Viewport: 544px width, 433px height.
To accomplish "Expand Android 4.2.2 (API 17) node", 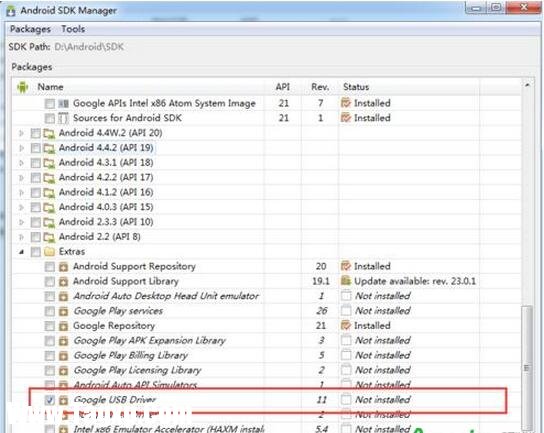I will coord(22,178).
